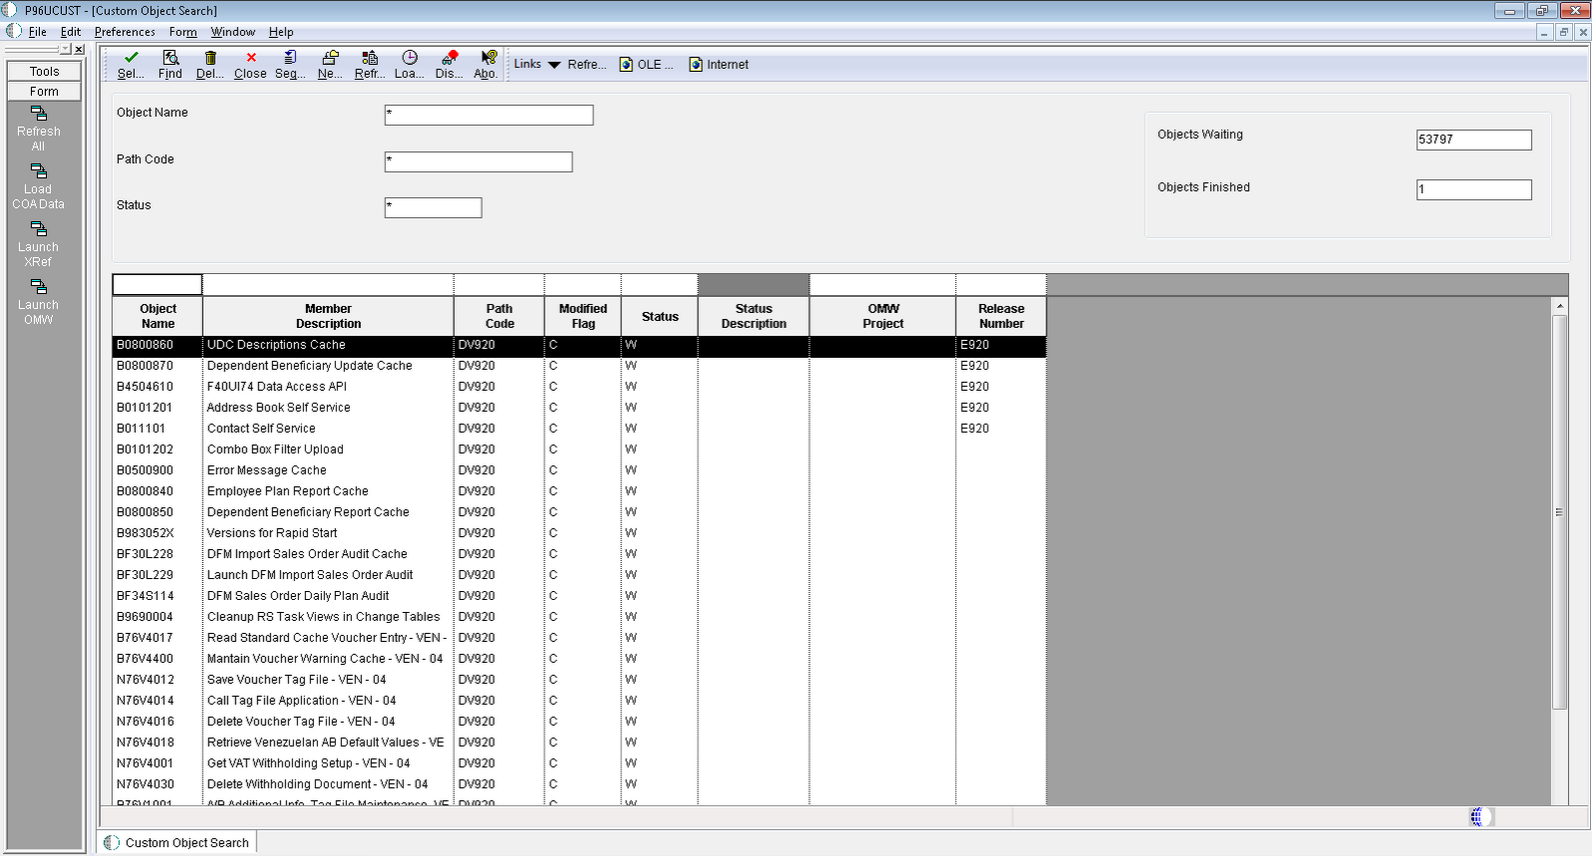1592x856 pixels.
Task: Click the Member Description QBE filter cell
Action: tap(328, 285)
